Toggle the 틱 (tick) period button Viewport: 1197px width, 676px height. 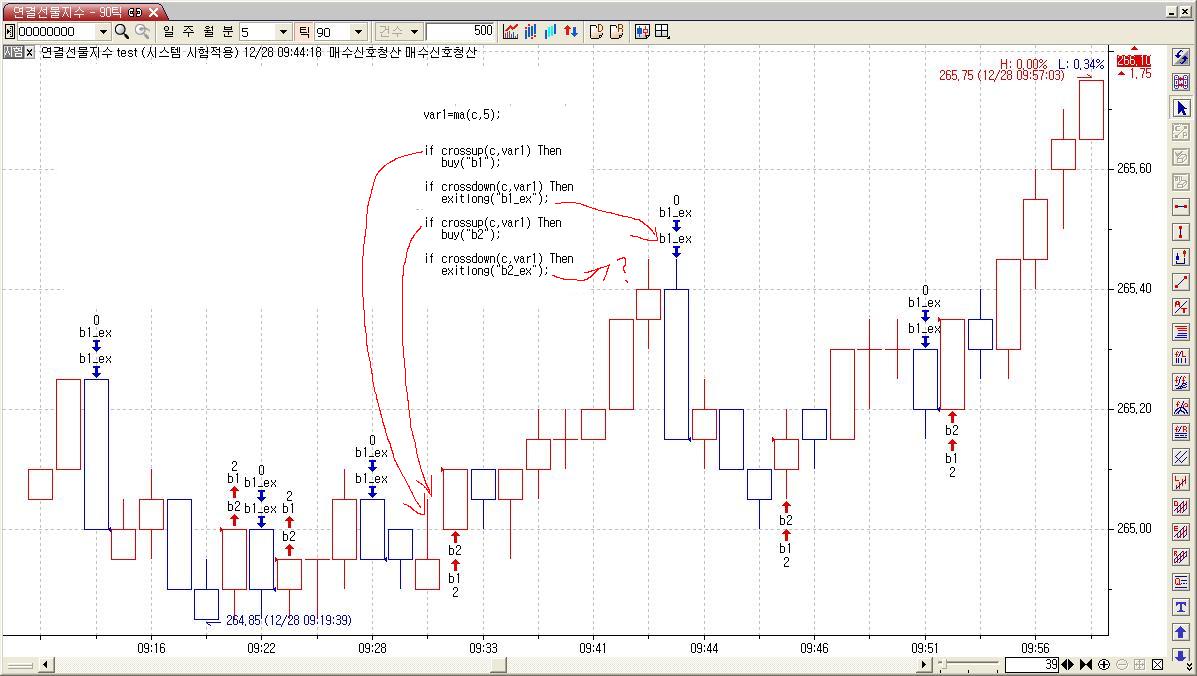click(304, 32)
